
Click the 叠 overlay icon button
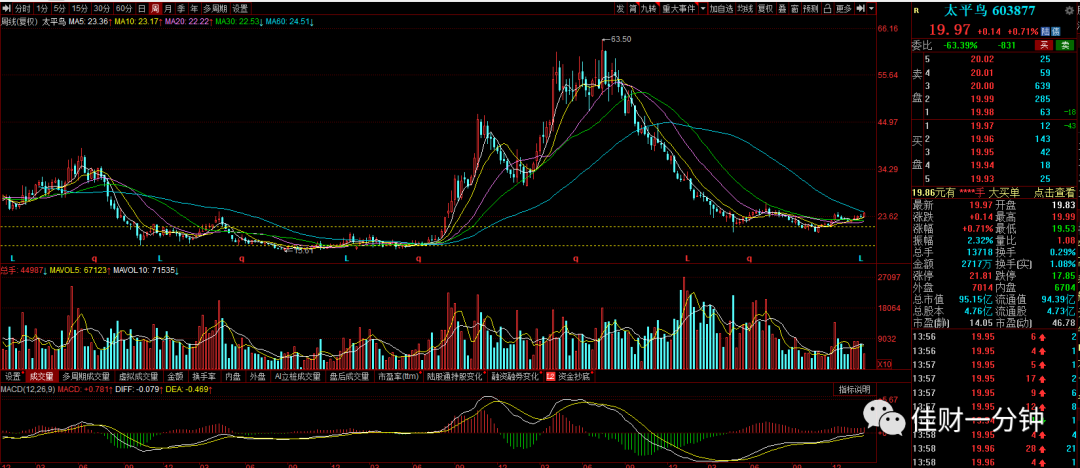(782, 9)
